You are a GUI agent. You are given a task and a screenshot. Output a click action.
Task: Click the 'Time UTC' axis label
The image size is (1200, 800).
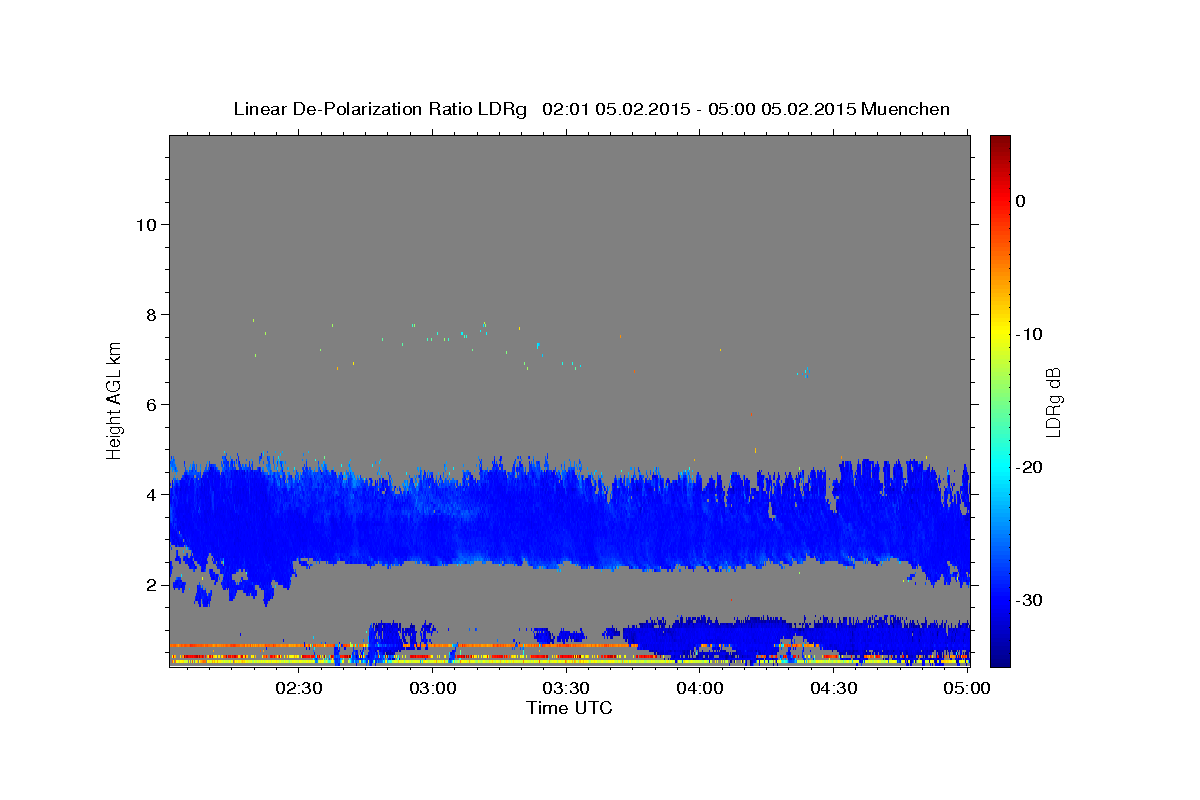569,708
